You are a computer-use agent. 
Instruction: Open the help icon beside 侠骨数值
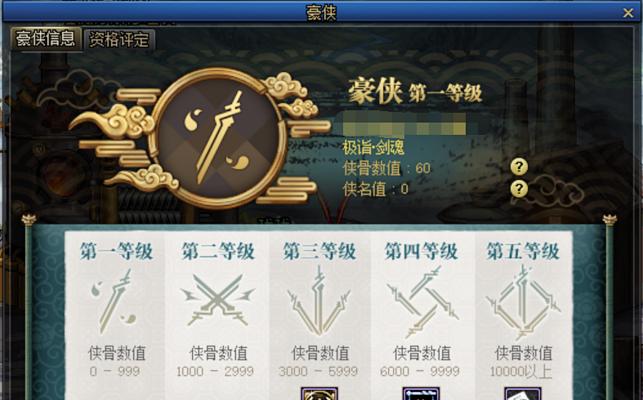519,167
